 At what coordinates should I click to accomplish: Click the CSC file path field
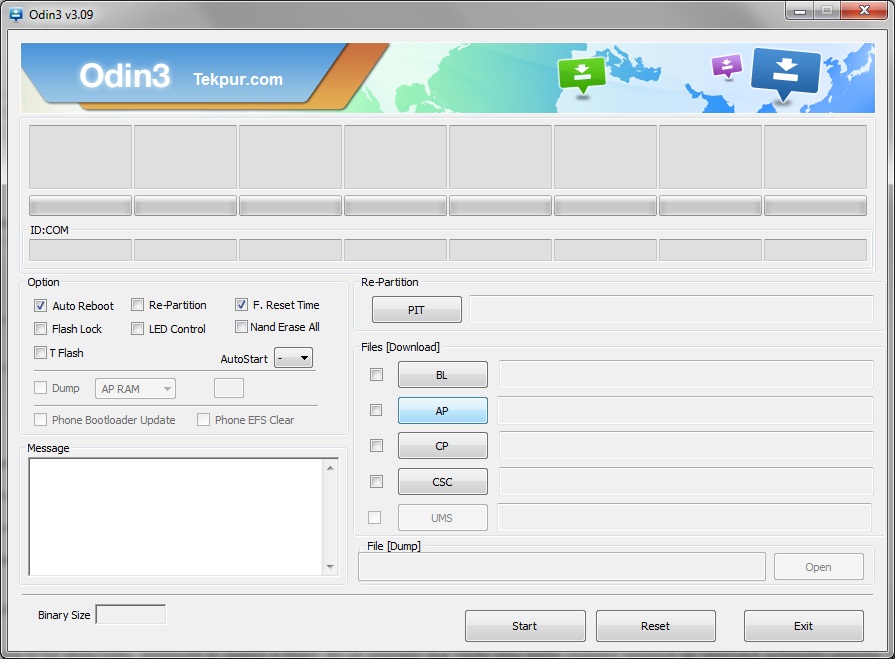686,482
